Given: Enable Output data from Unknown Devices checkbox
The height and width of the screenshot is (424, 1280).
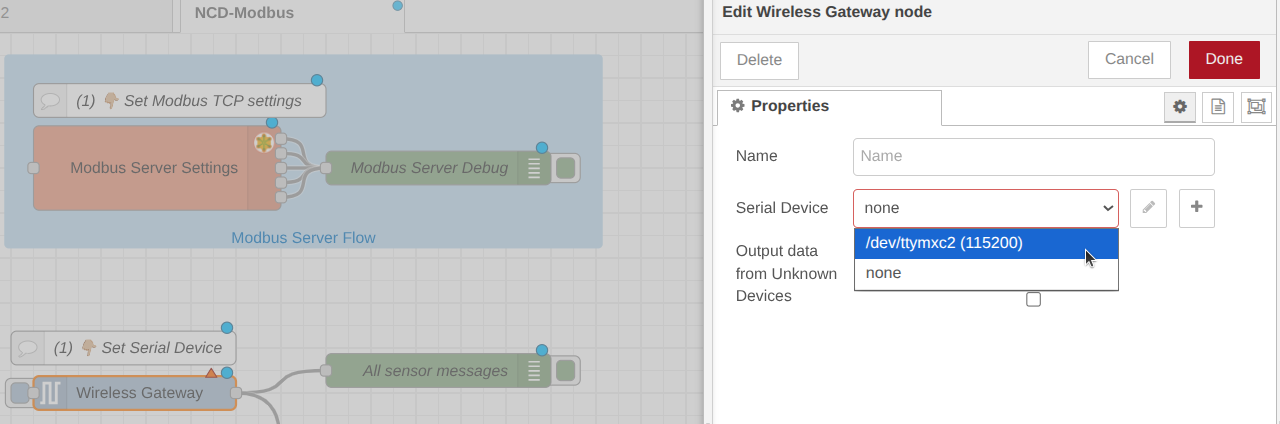Looking at the screenshot, I should click(1034, 299).
